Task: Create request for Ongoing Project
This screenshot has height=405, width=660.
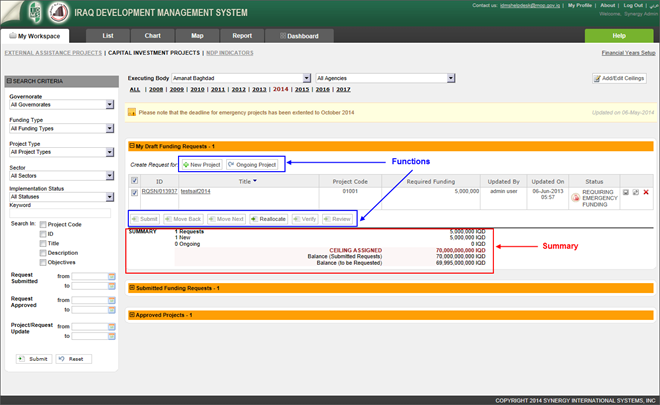Action: click(x=252, y=165)
